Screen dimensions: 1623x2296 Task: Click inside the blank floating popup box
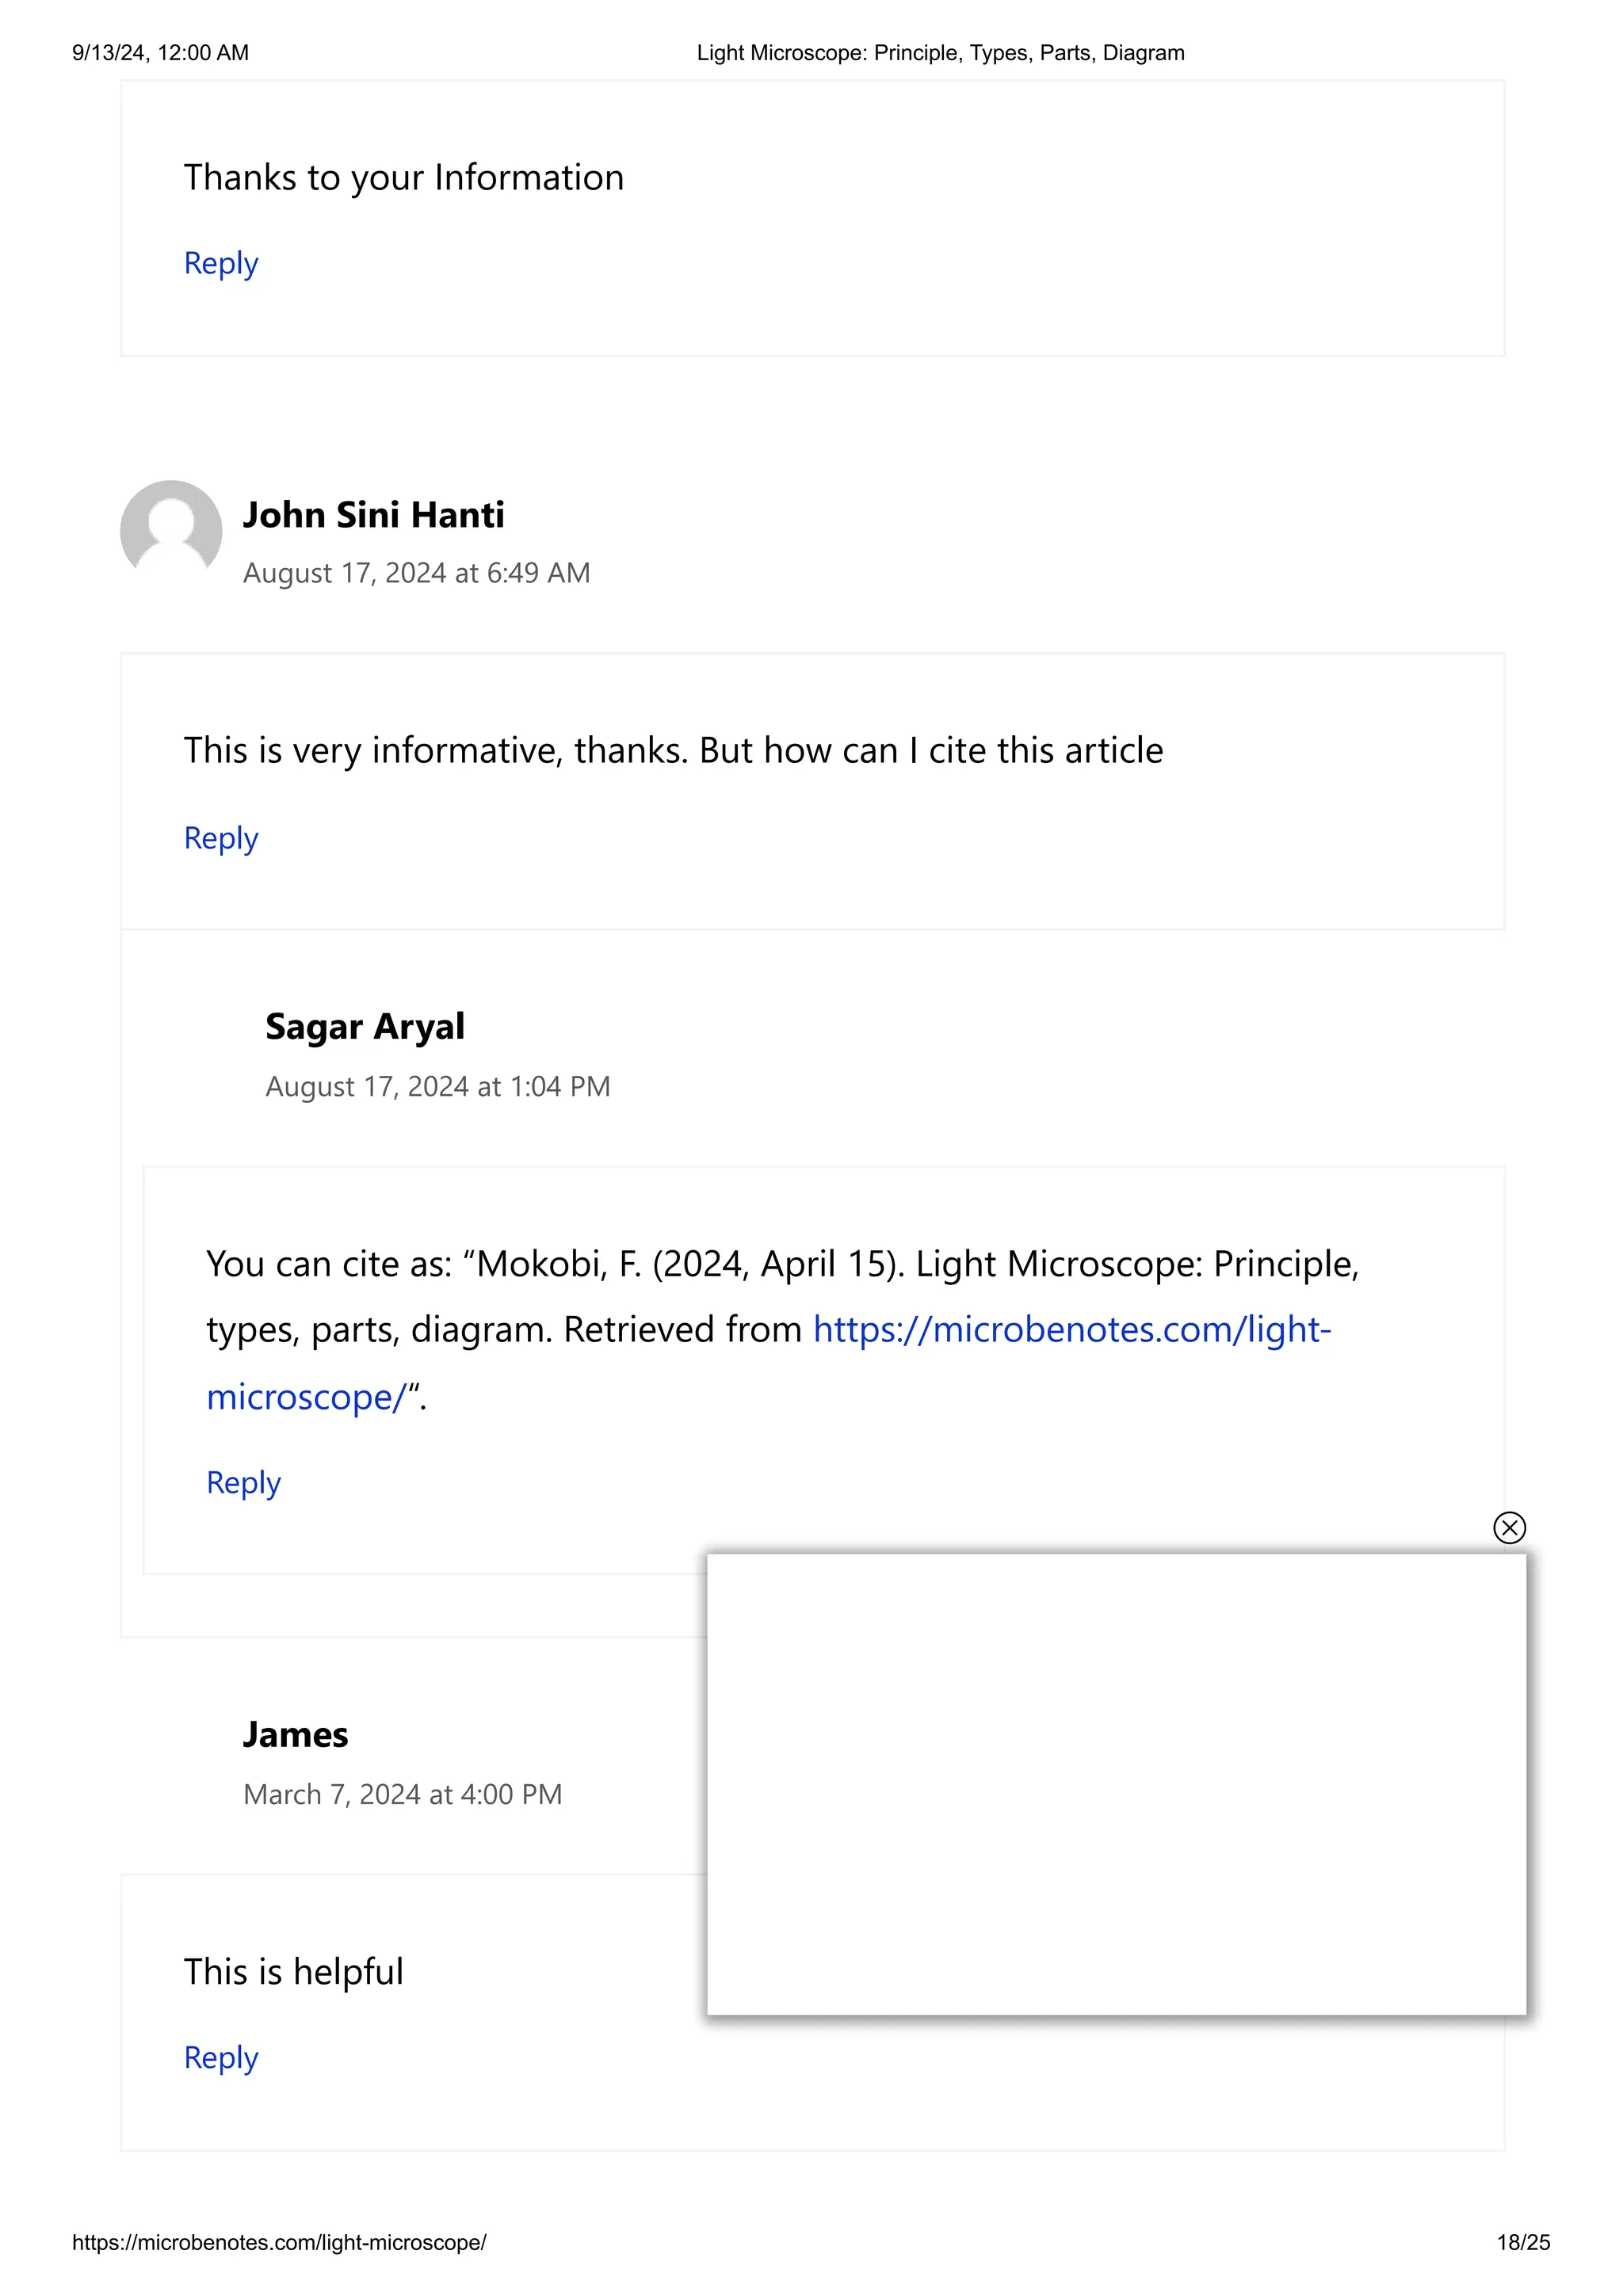pyautogui.click(x=1116, y=1784)
